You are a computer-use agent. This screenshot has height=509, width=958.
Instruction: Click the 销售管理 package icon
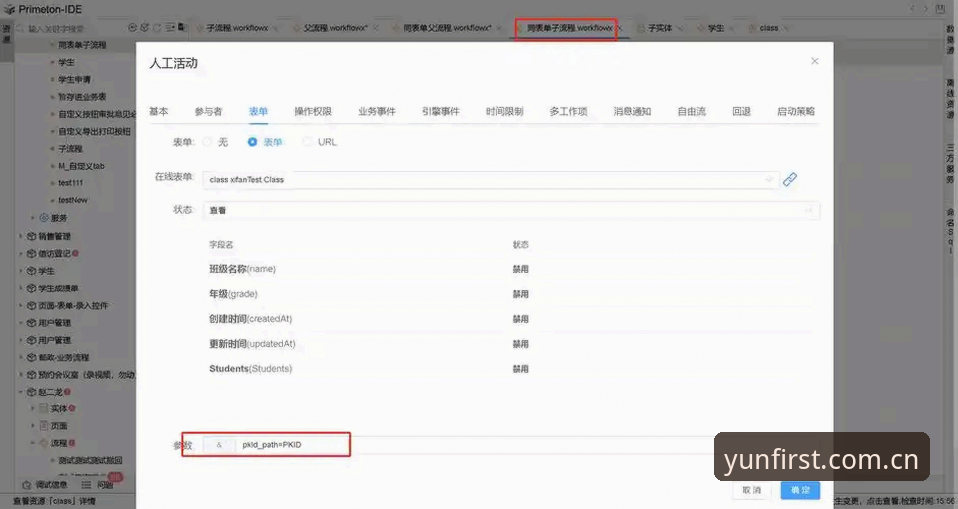[x=32, y=236]
